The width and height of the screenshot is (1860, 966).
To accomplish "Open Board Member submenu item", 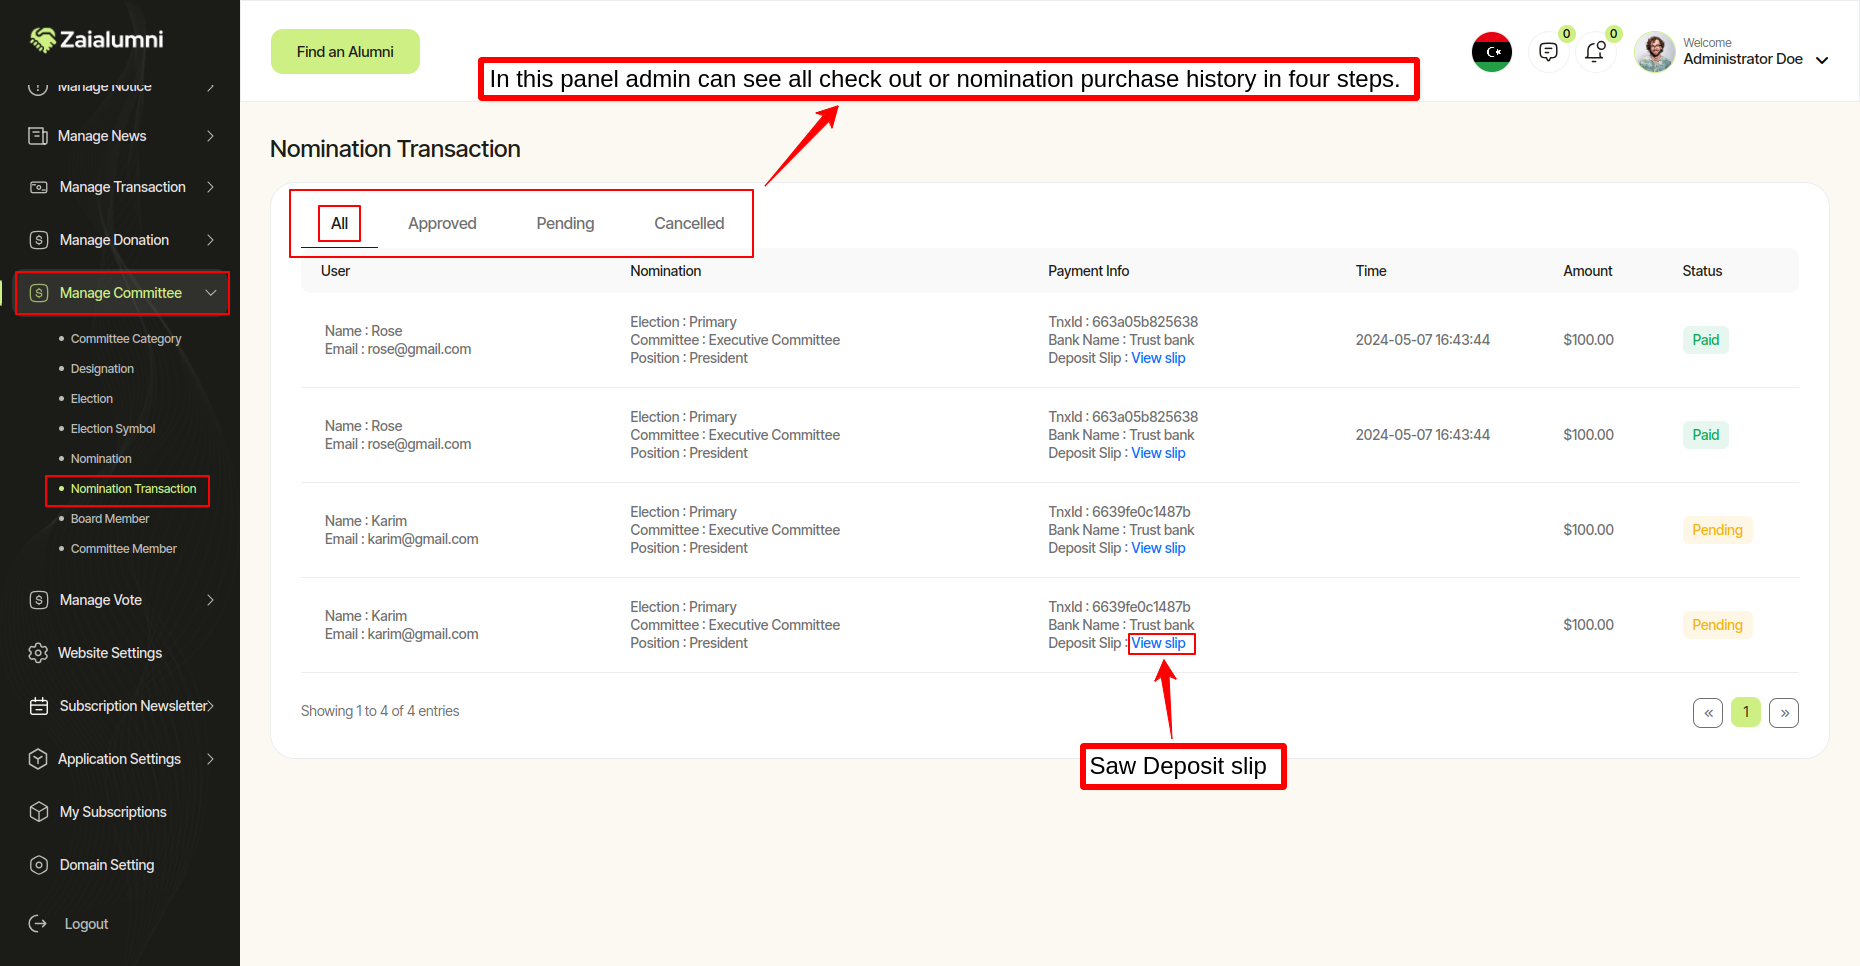I will pos(110,519).
